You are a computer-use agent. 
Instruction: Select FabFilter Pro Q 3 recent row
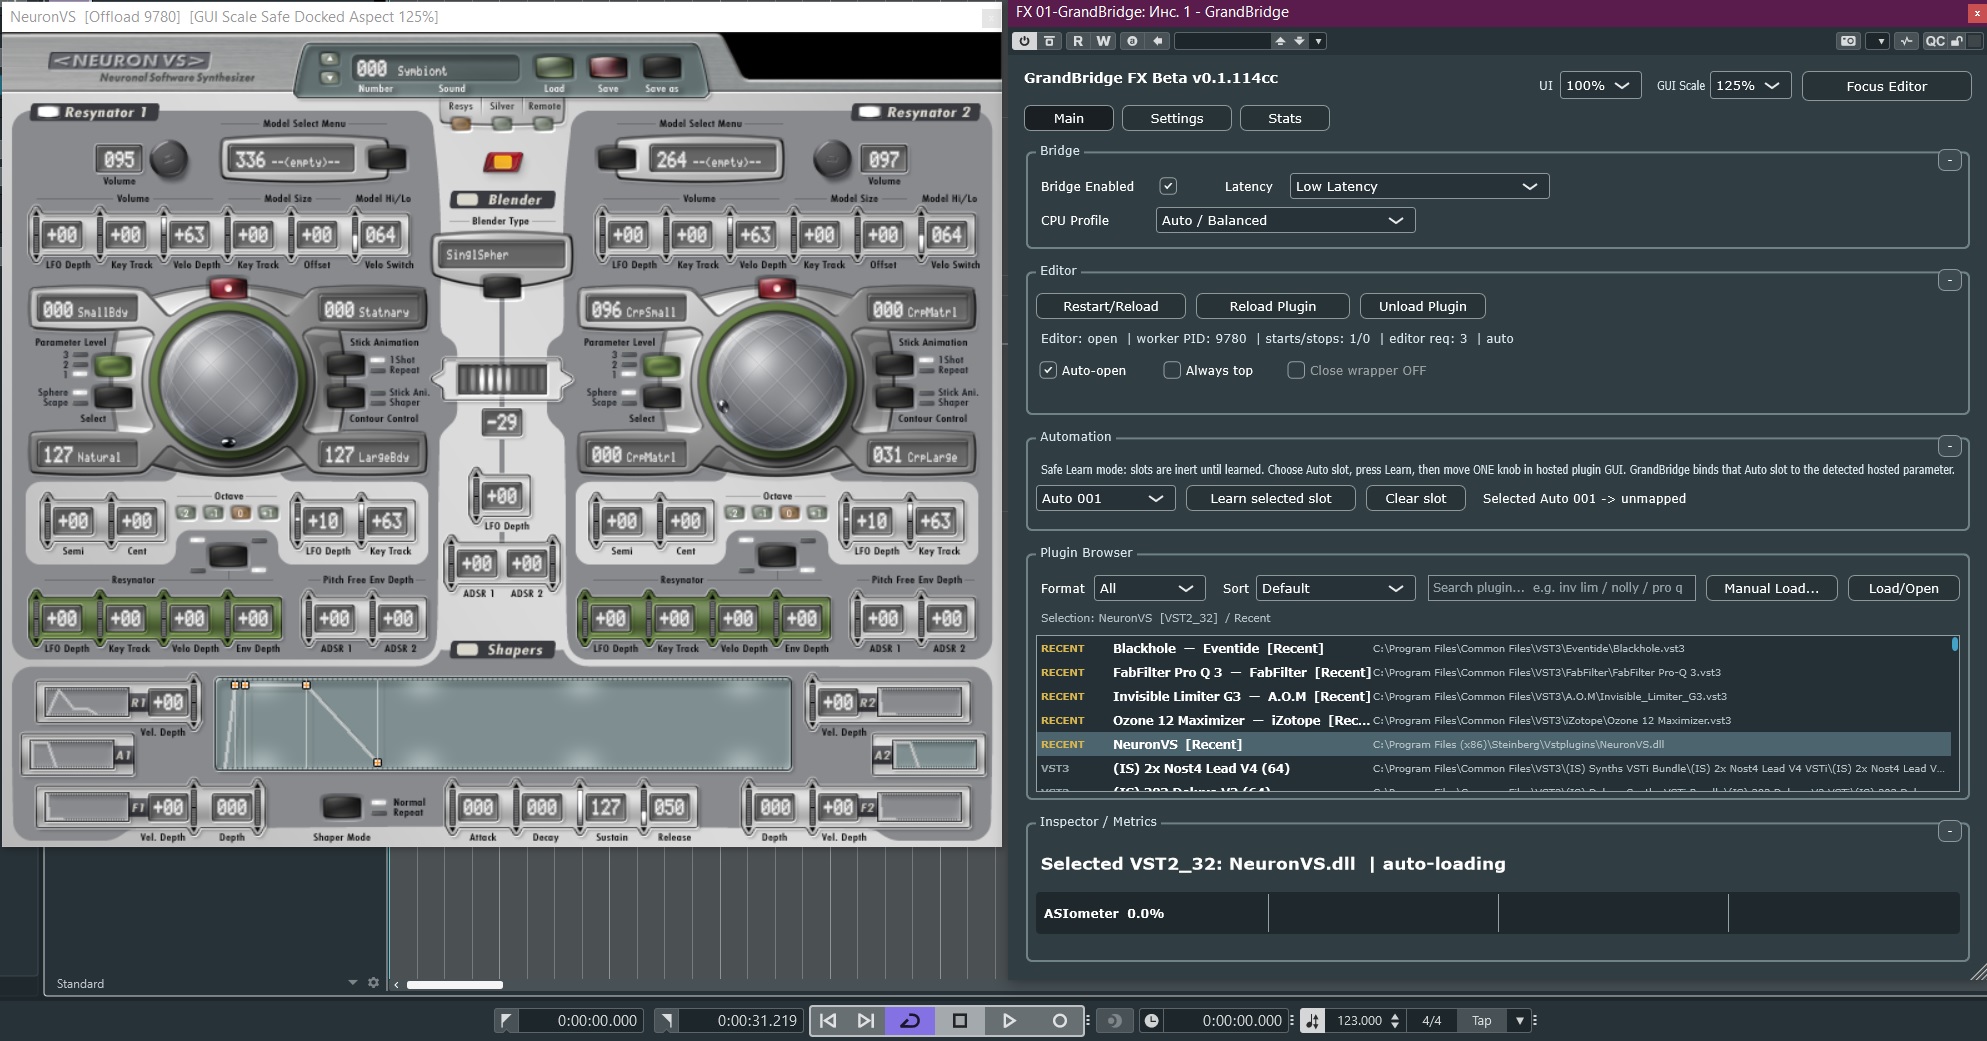1494,672
